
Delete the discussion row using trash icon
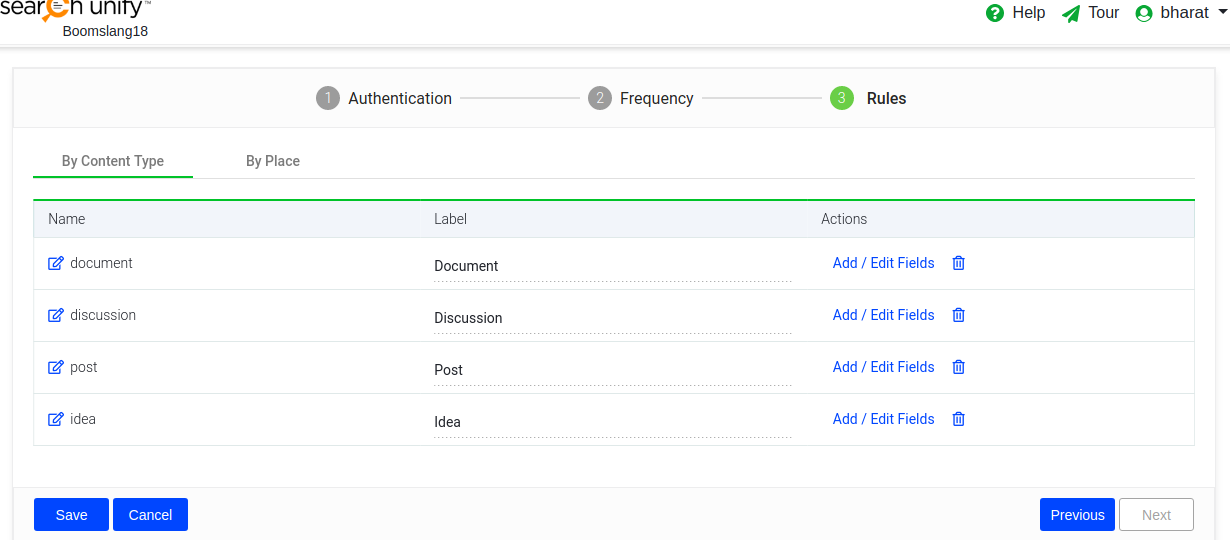[958, 315]
